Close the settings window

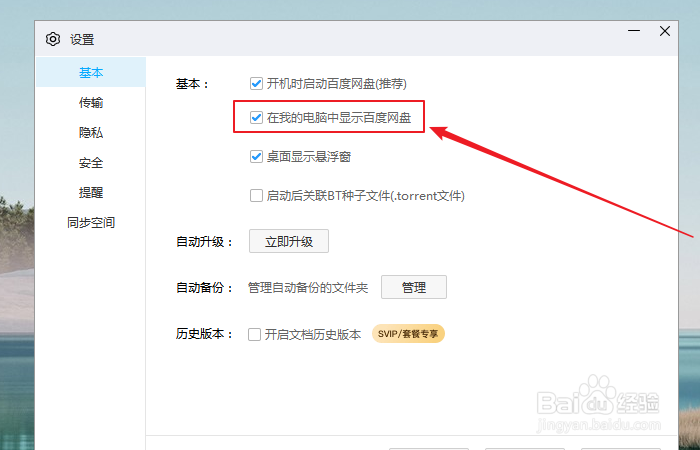(665, 31)
